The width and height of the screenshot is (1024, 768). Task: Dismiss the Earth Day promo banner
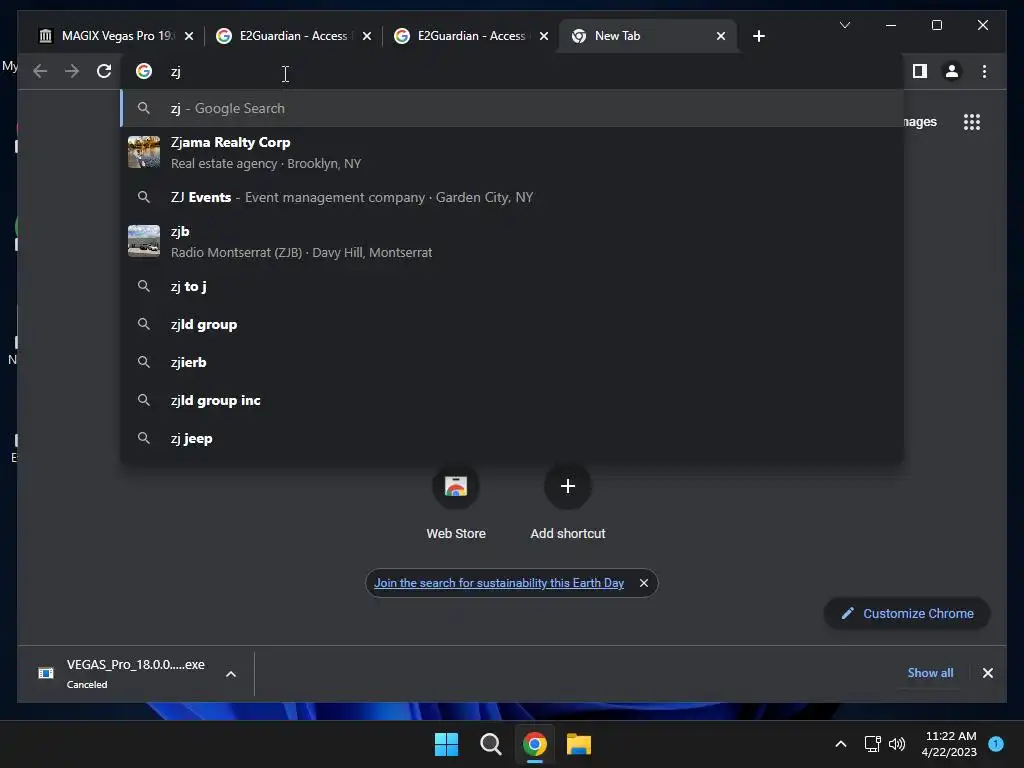[x=644, y=583]
